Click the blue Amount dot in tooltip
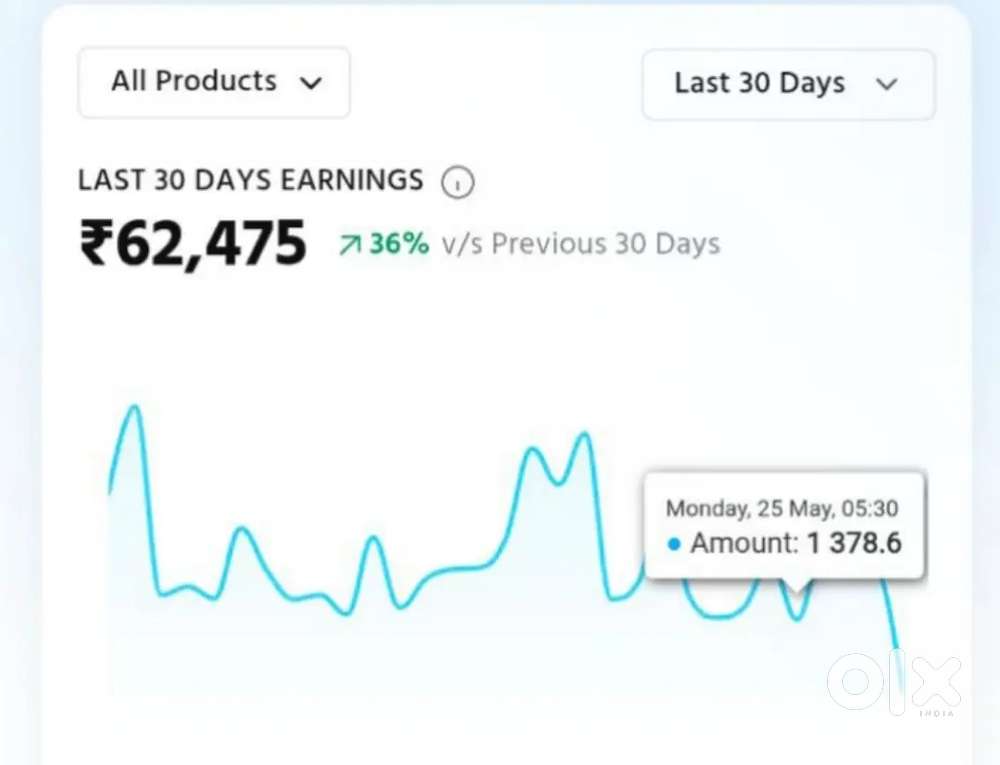1000x765 pixels. click(674, 544)
